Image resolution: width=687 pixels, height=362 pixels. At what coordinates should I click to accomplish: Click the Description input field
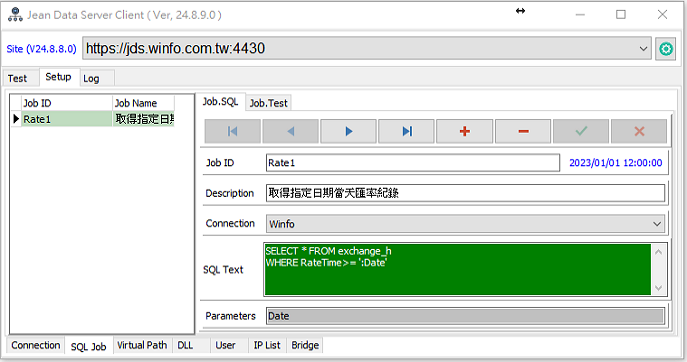[465, 193]
